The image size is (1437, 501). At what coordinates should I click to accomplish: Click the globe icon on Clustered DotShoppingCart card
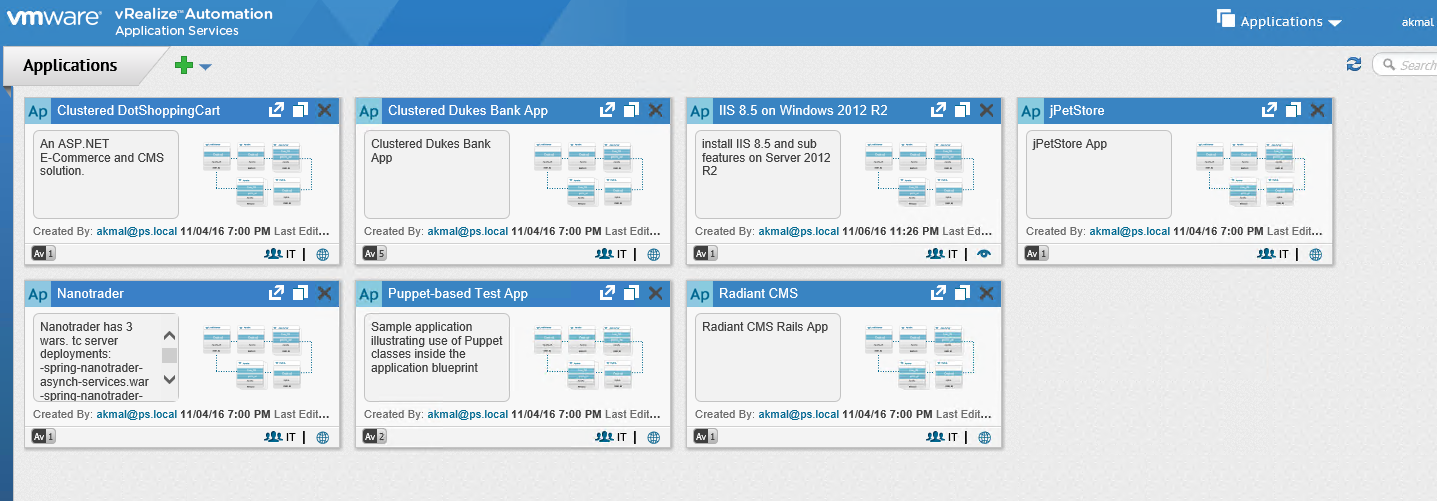(322, 255)
